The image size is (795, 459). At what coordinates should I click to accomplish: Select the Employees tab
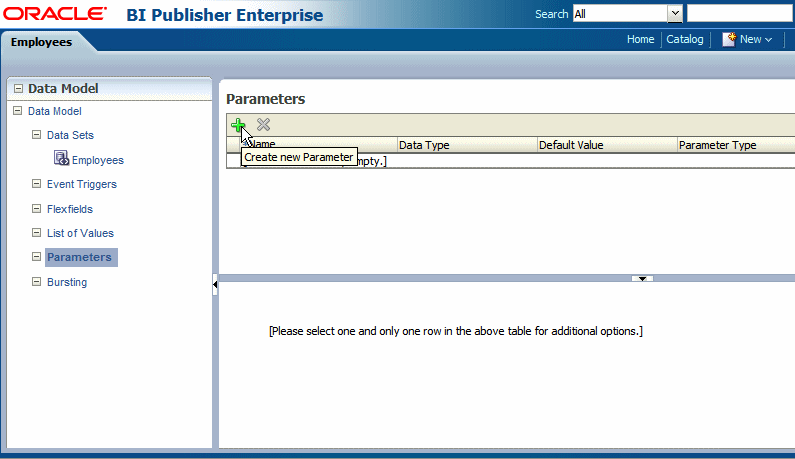coord(42,42)
